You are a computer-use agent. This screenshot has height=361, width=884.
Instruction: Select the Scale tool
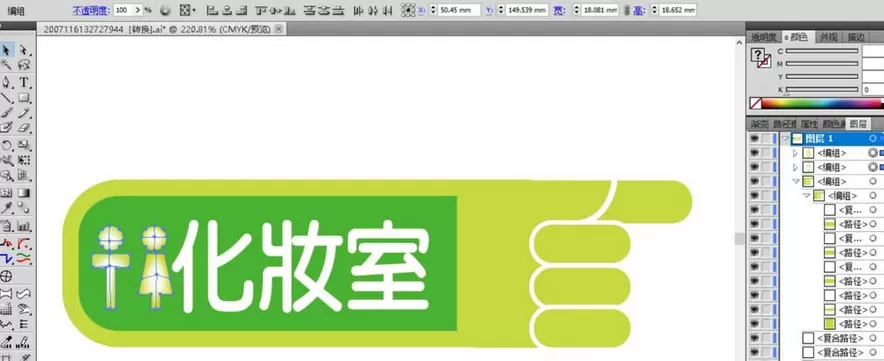(24, 145)
